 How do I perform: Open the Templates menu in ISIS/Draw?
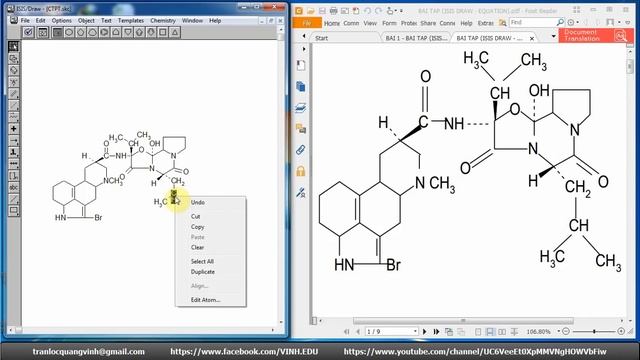click(x=131, y=20)
